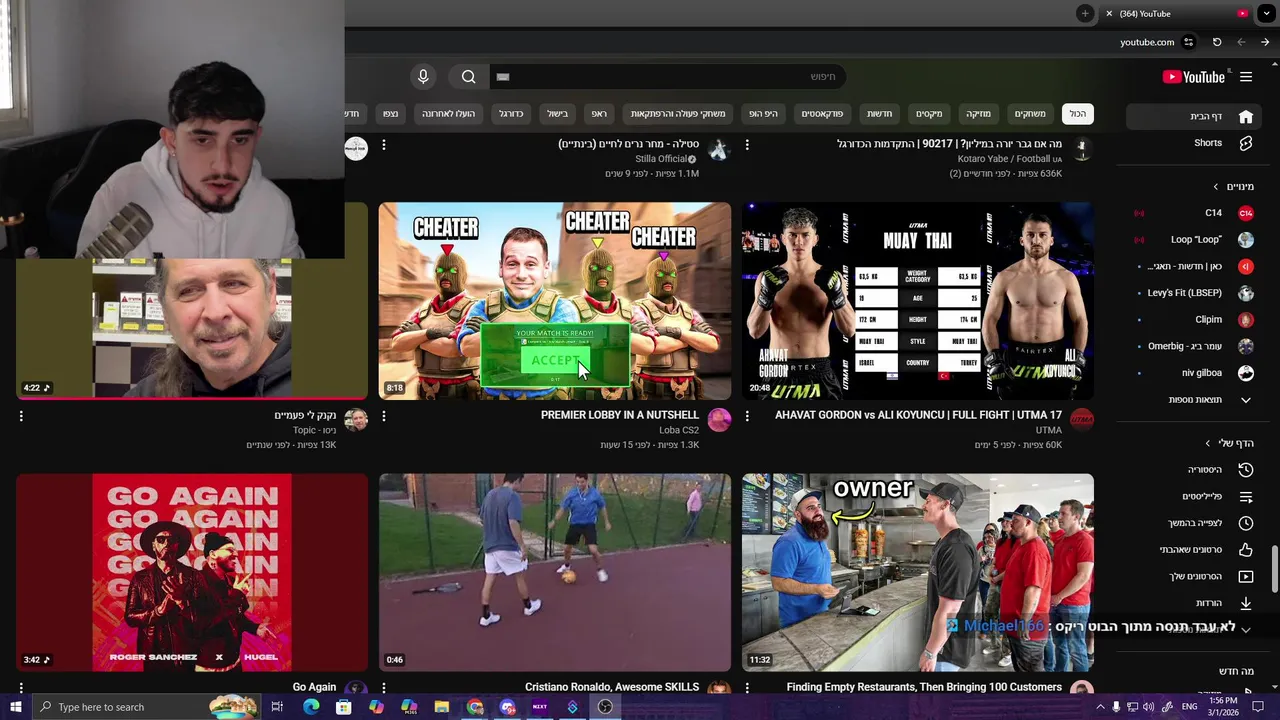Open the Premier Lobby in a Nutshell thumbnail
Viewport: 1280px width, 720px height.
555,301
